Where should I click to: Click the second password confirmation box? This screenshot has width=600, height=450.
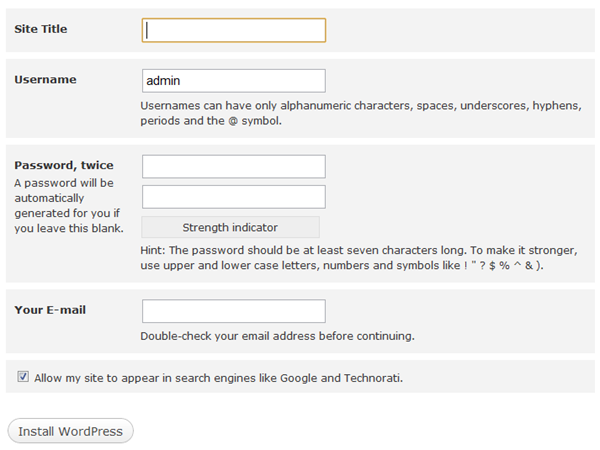pyautogui.click(x=233, y=196)
